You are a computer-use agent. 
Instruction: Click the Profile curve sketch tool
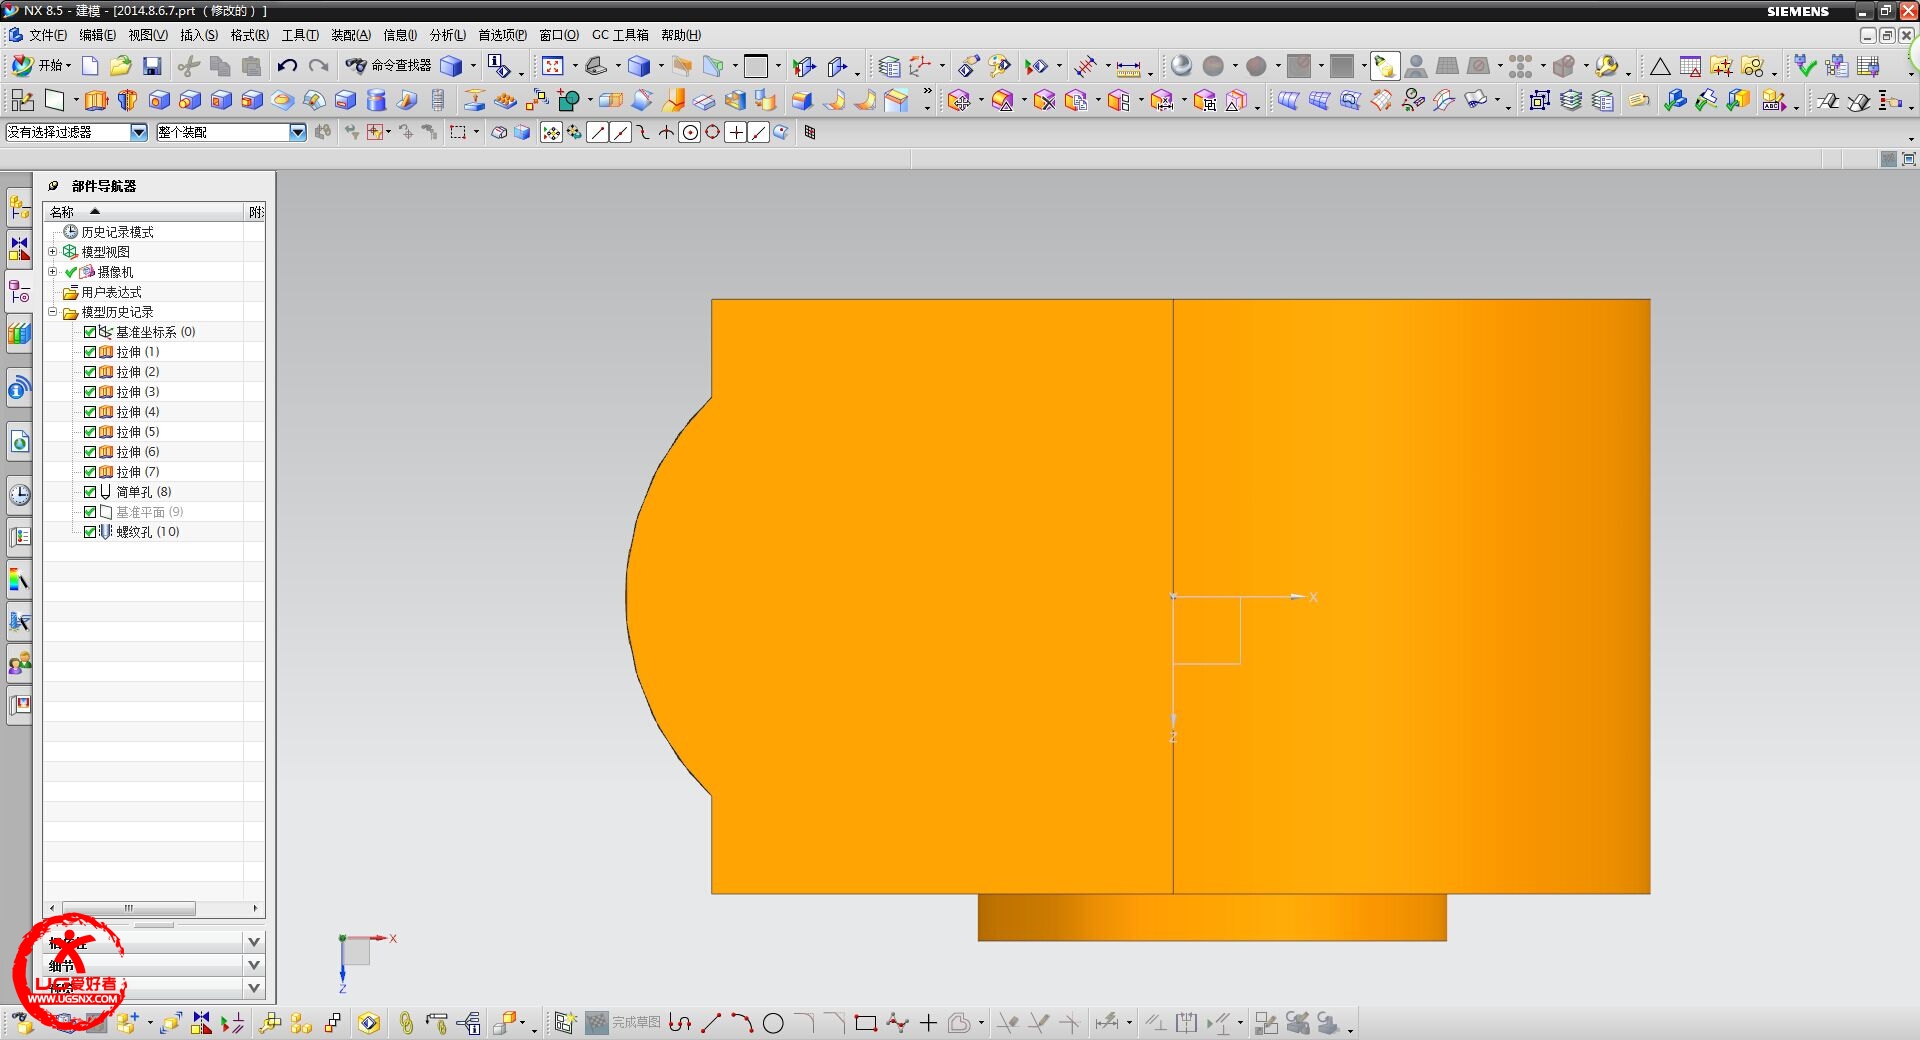point(680,1023)
